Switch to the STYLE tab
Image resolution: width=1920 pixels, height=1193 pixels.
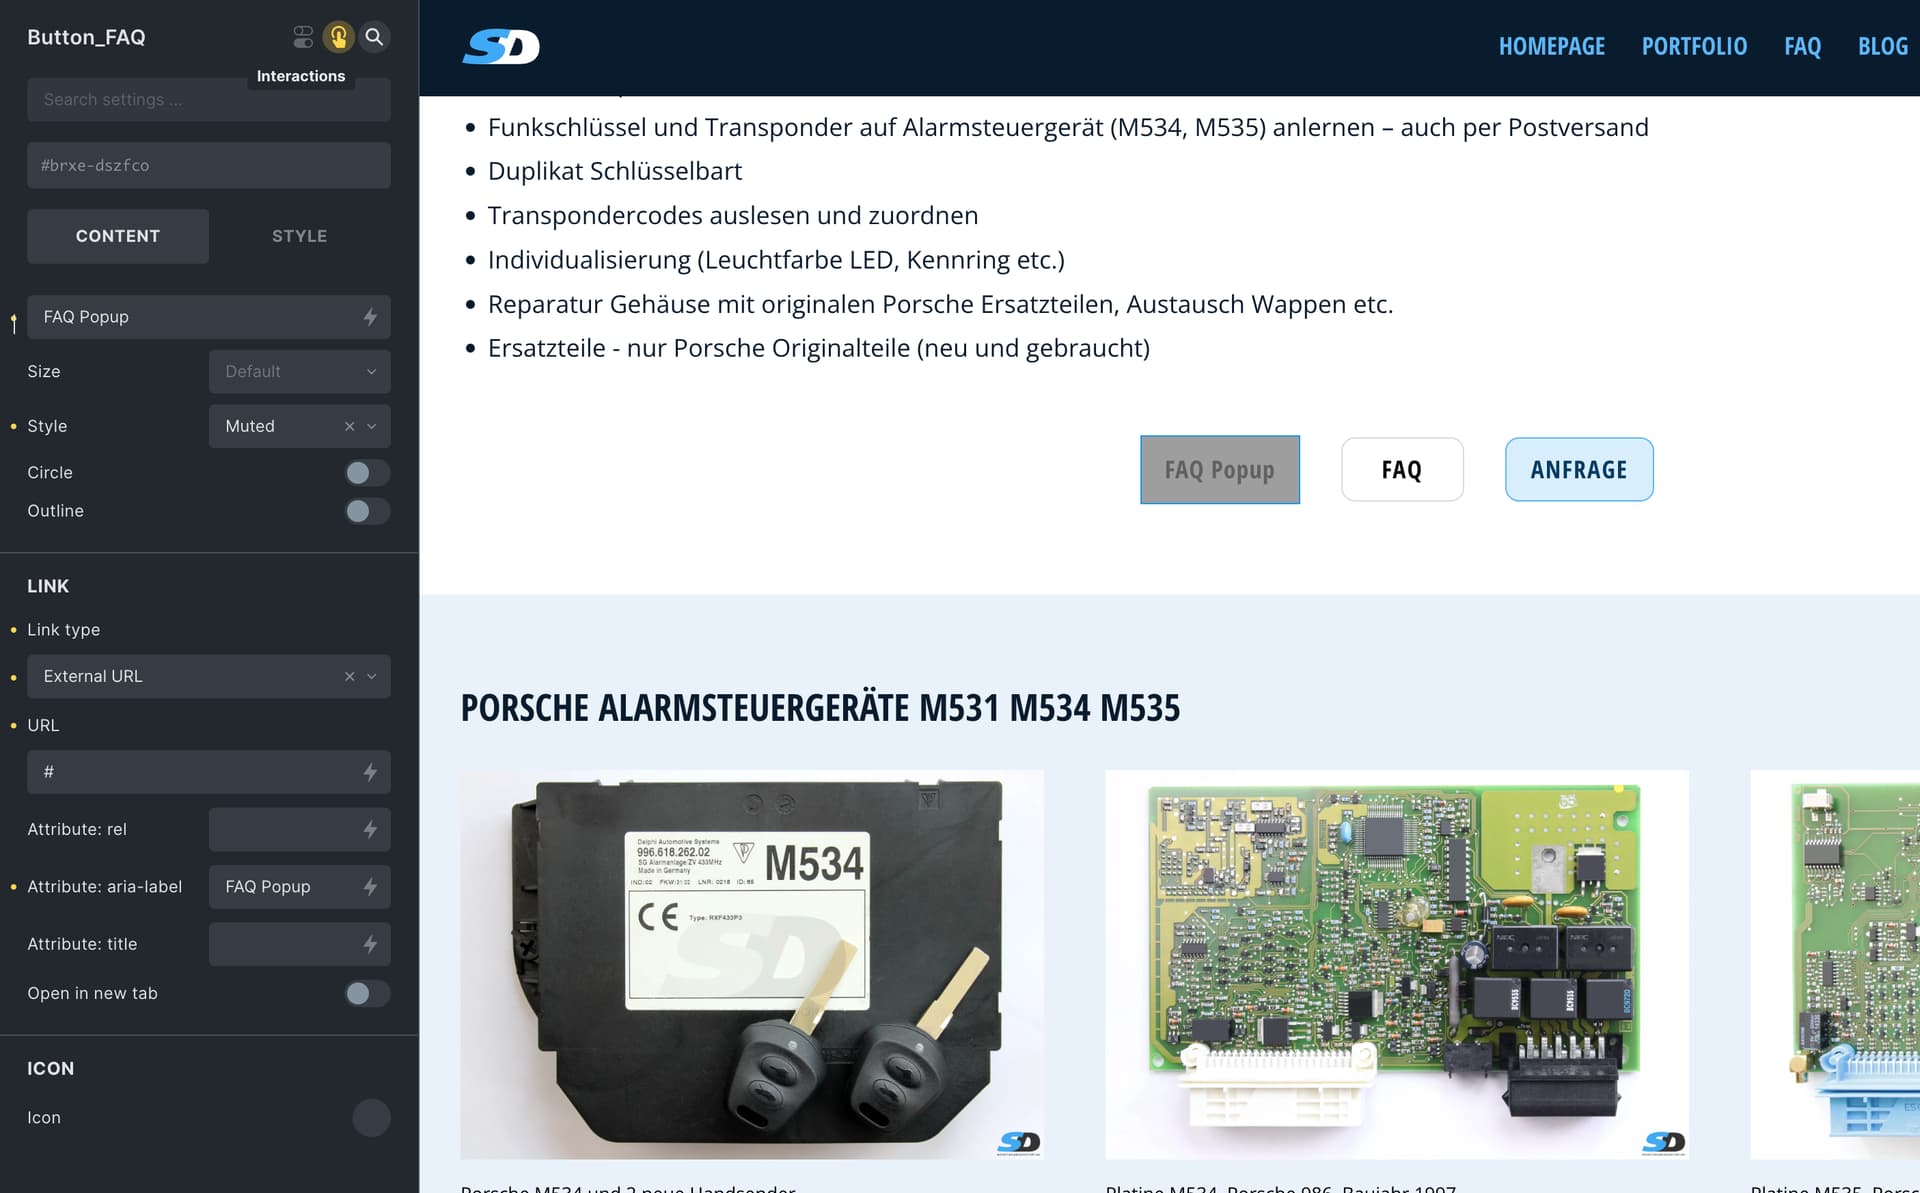click(x=299, y=236)
